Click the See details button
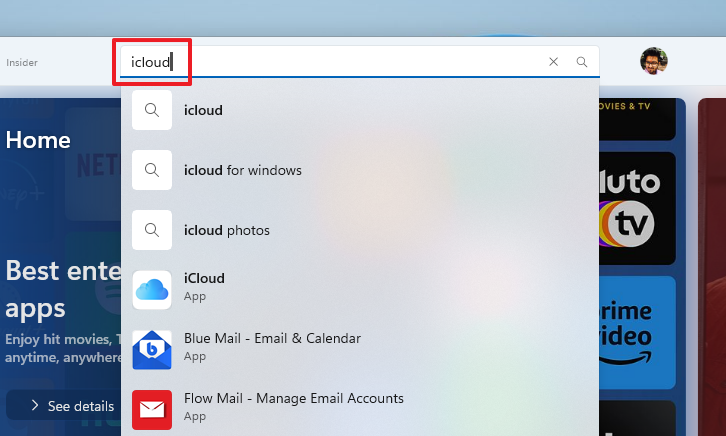This screenshot has width=726, height=436. 63,405
